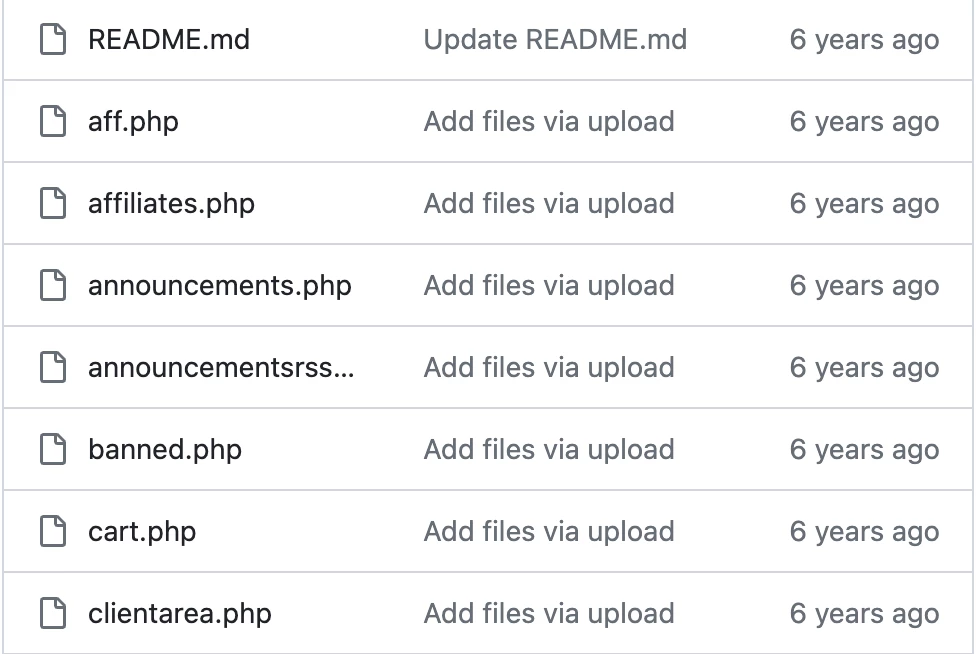Click 'Add files via upload' beside aff.php

pos(549,121)
